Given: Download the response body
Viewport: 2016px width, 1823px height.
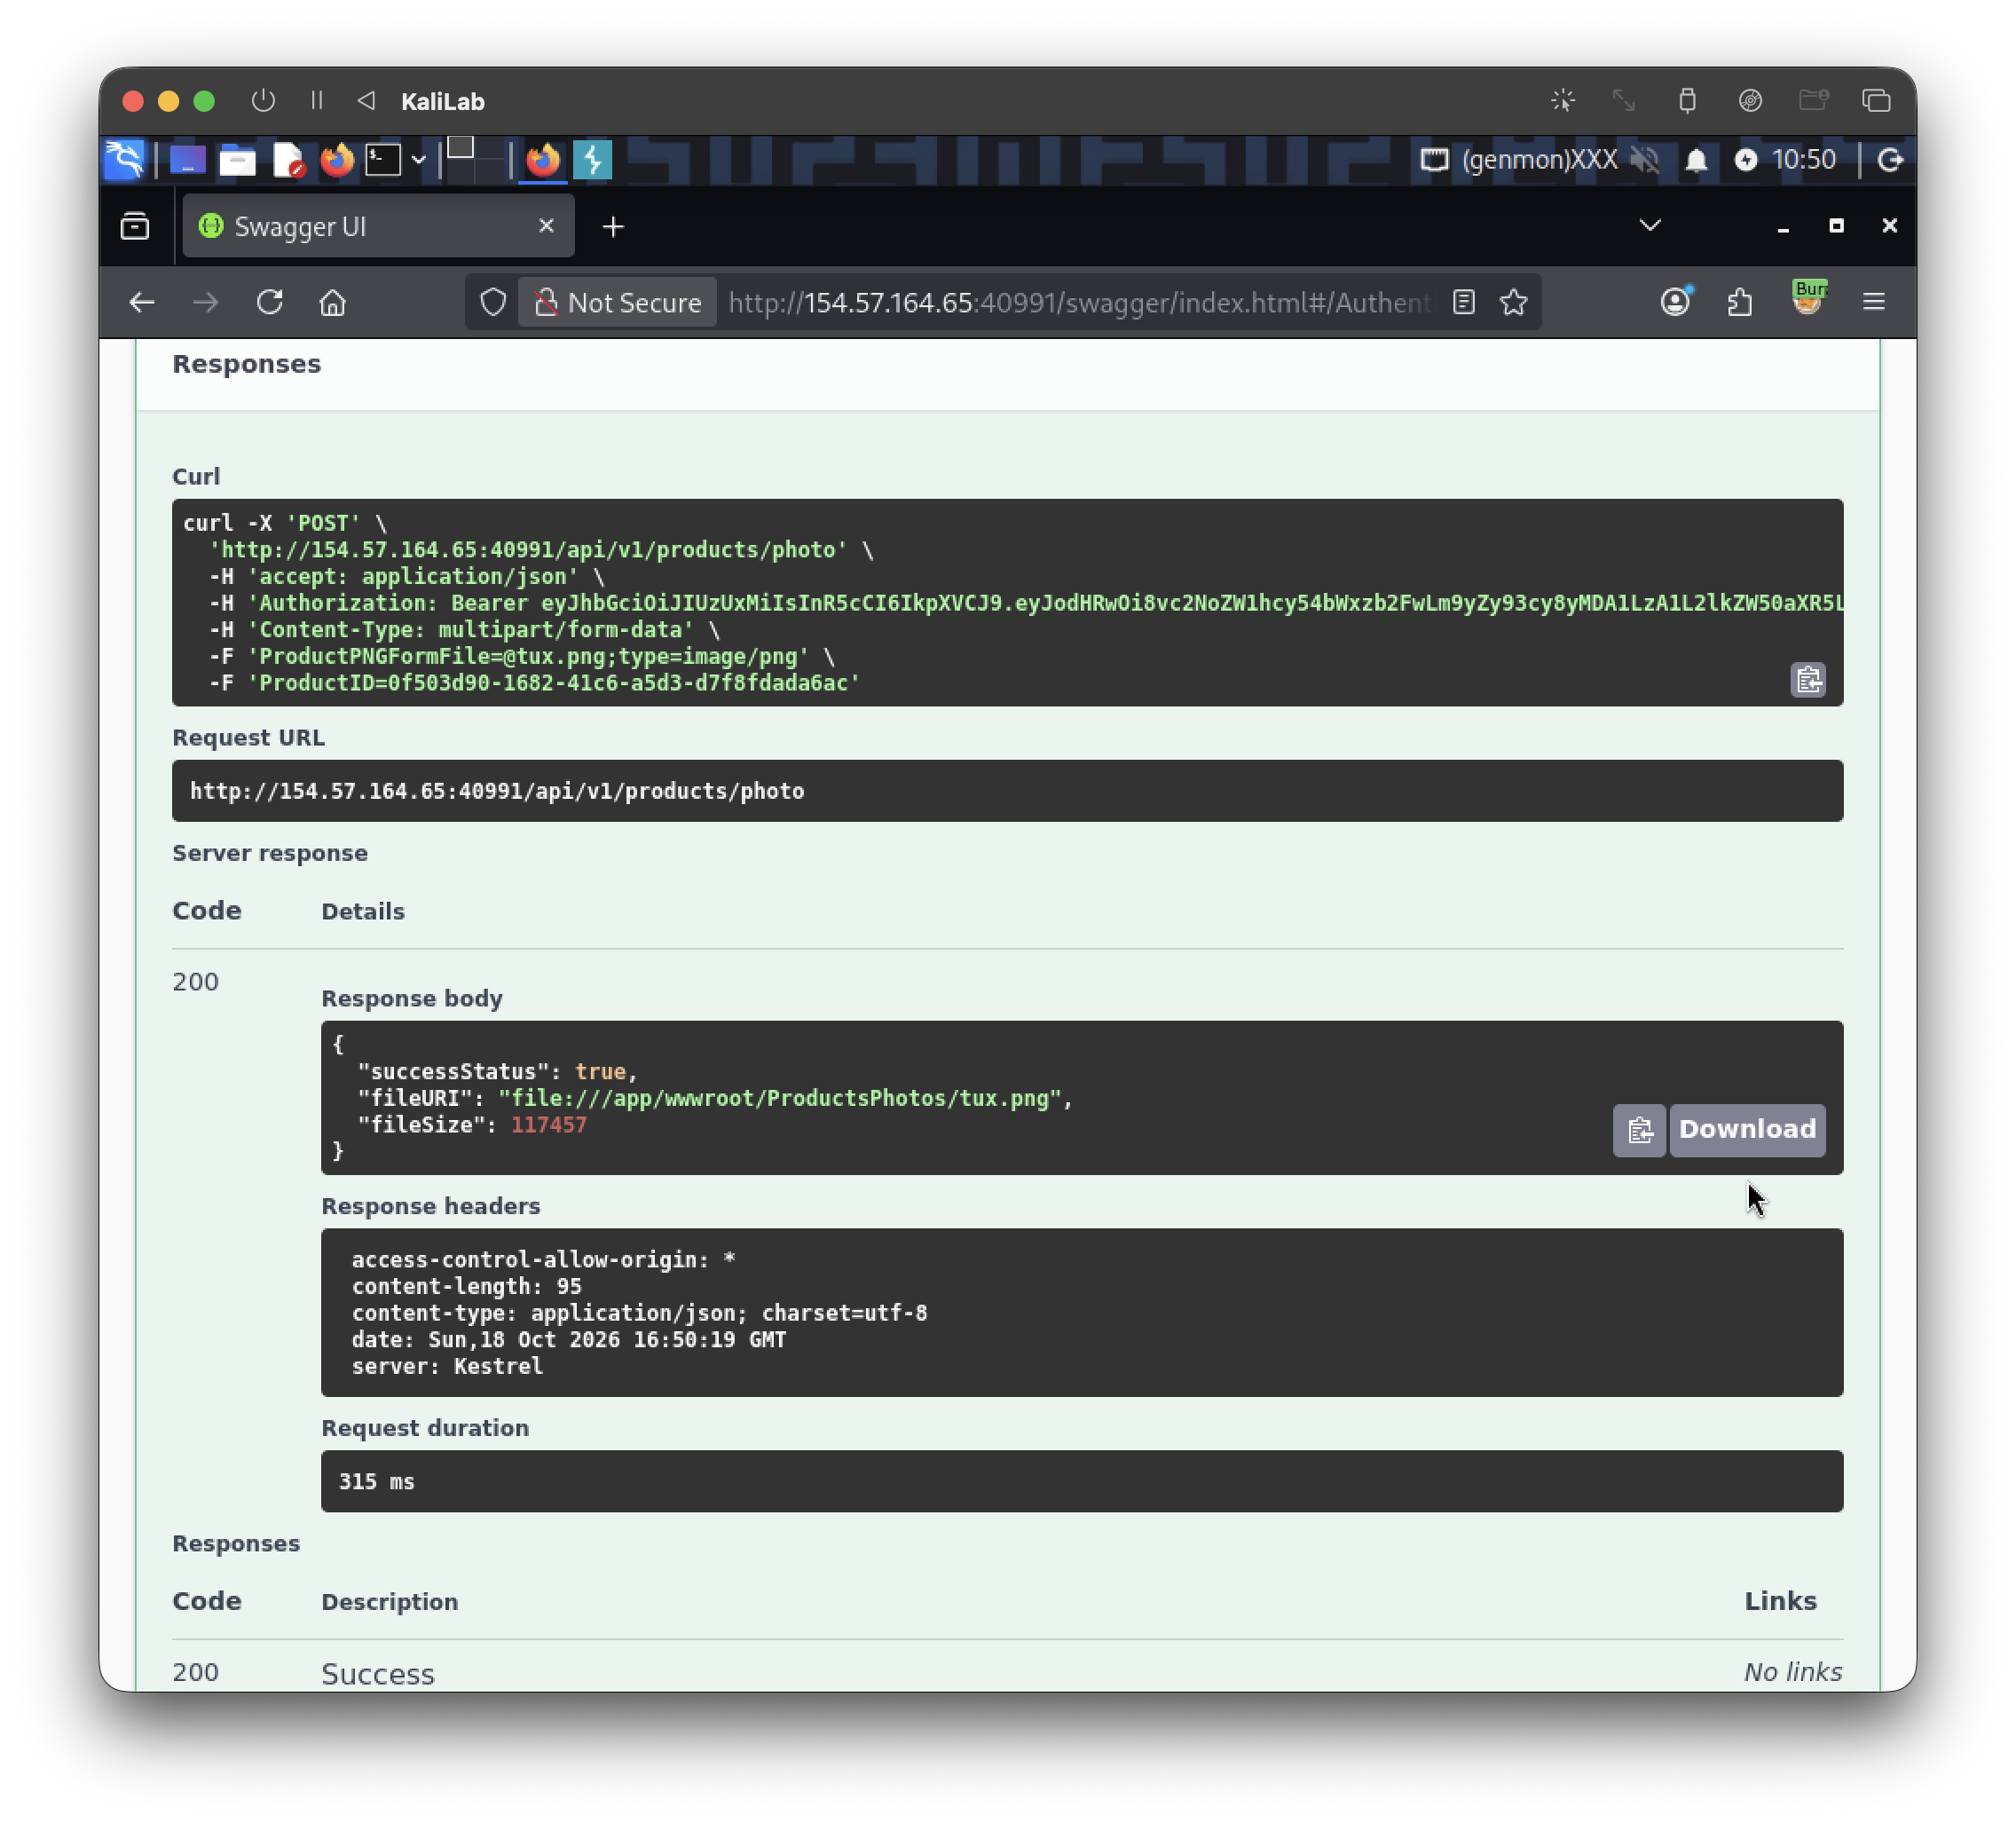Looking at the screenshot, I should (1747, 1130).
